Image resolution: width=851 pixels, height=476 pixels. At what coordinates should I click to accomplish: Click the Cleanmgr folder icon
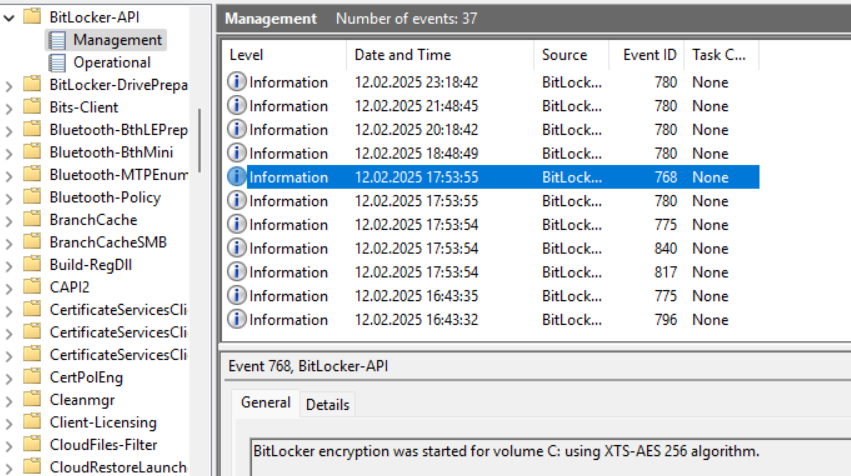pos(32,399)
